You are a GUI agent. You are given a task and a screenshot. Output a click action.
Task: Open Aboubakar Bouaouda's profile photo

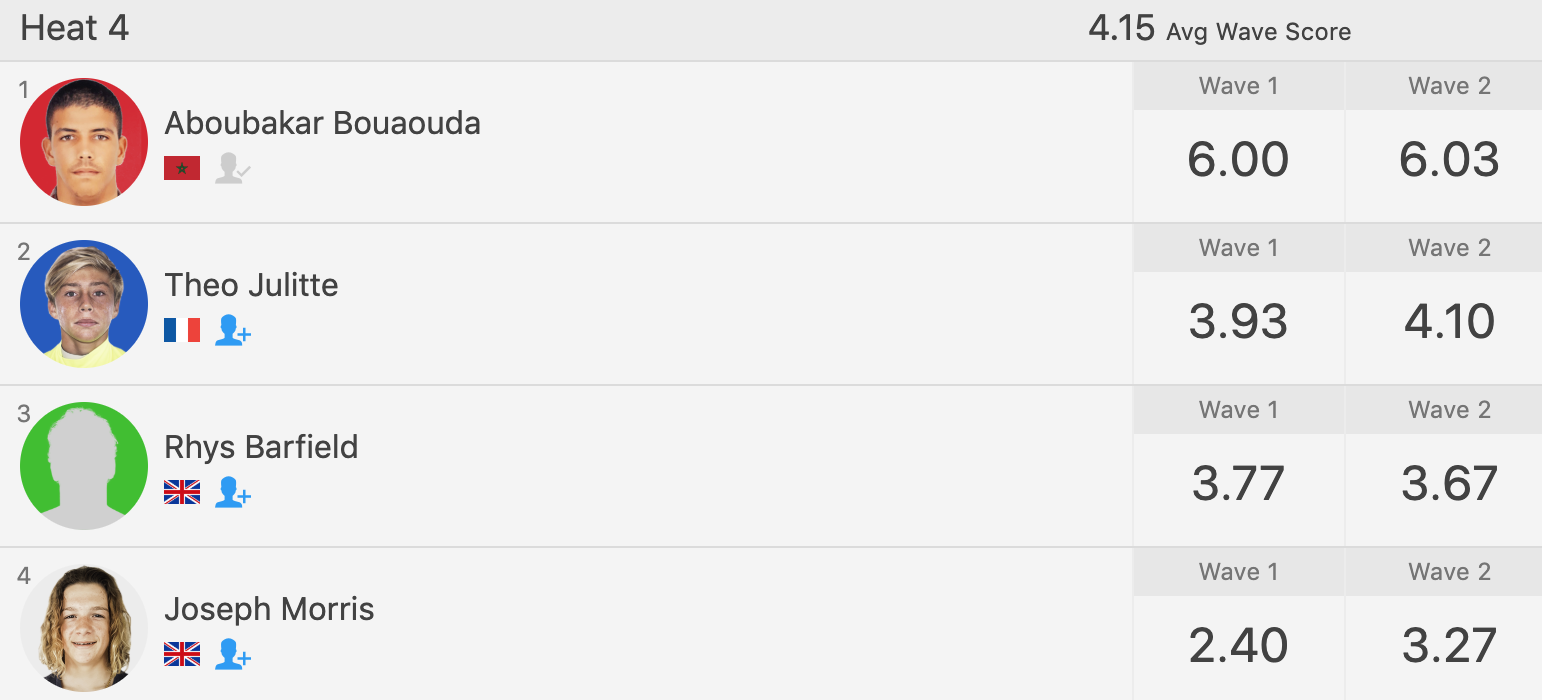pos(84,142)
